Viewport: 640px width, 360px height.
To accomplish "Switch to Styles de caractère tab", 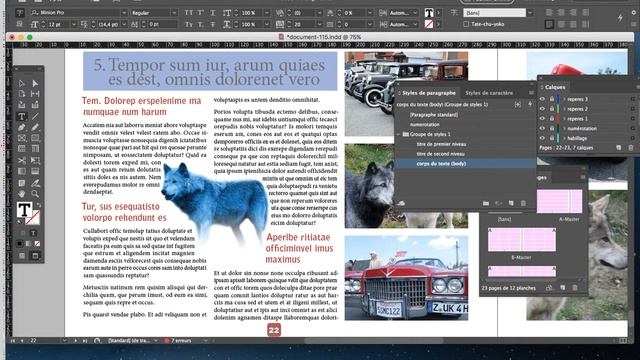I will click(489, 93).
